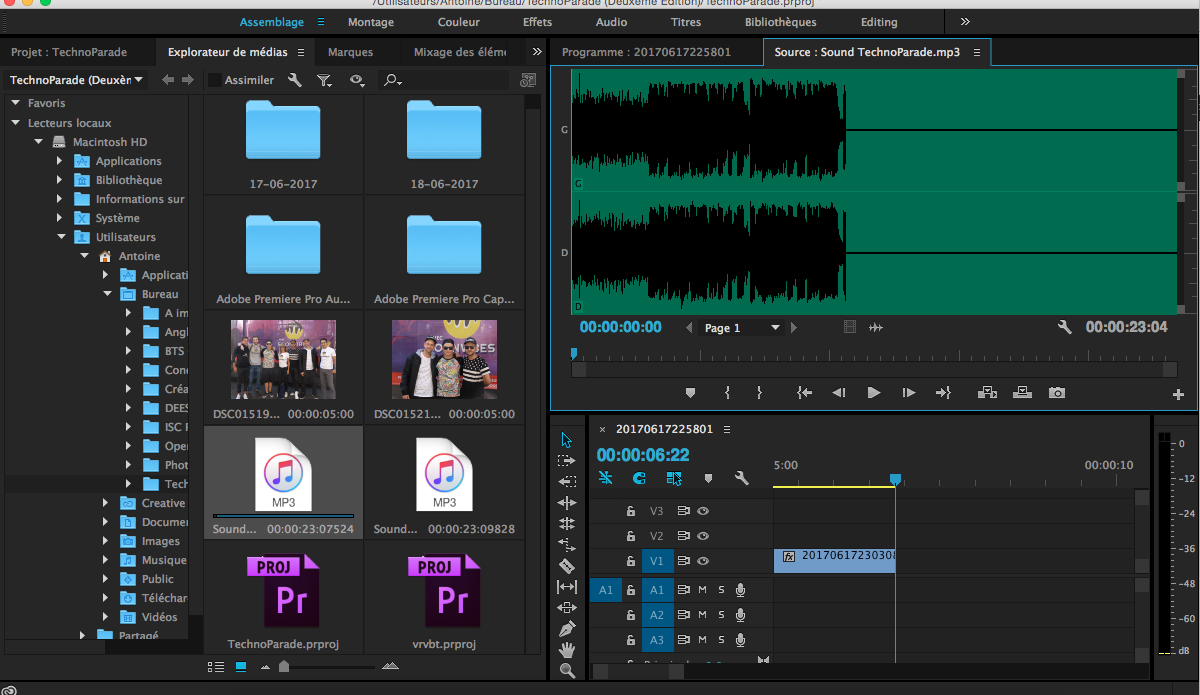Open the Source monitor button editor plus
This screenshot has height=695, width=1200.
(1178, 394)
